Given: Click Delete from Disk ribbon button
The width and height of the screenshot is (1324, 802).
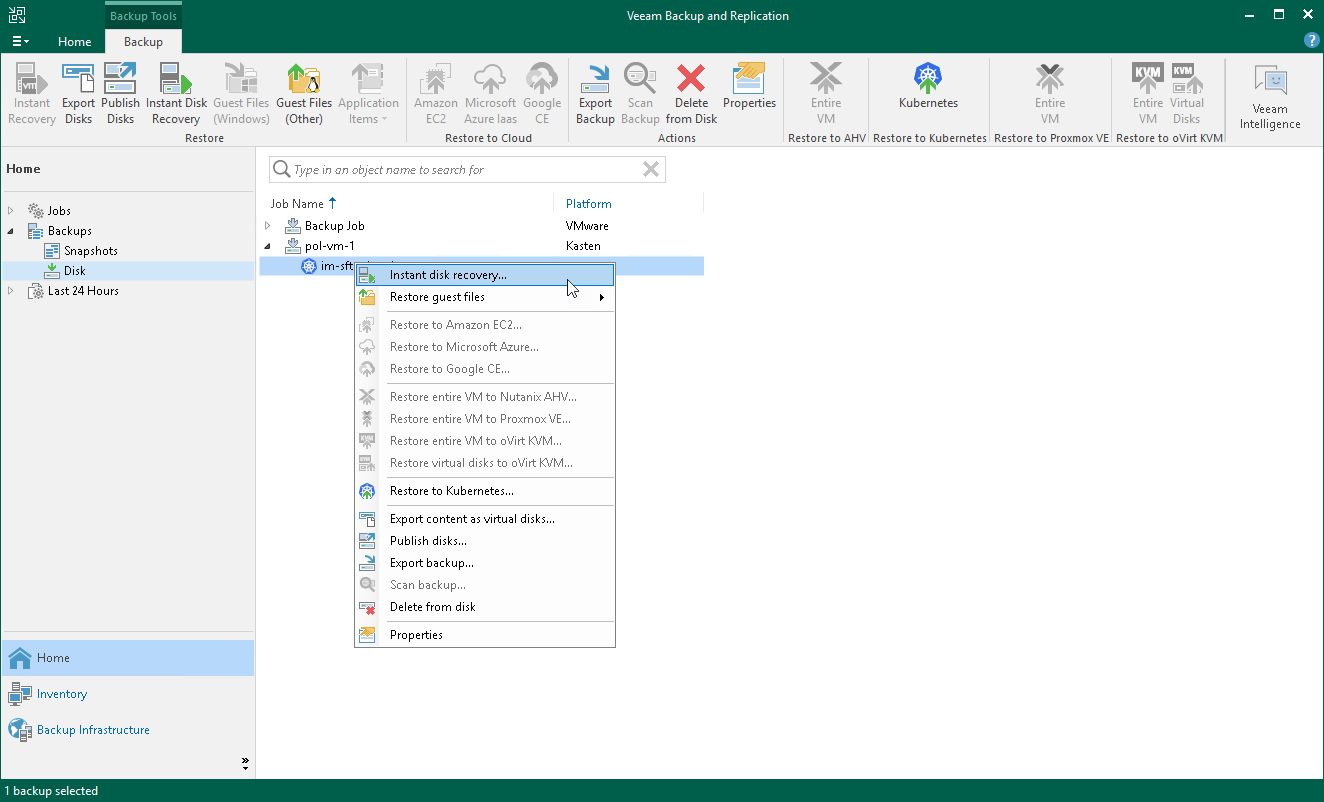Looking at the screenshot, I should pos(691,94).
